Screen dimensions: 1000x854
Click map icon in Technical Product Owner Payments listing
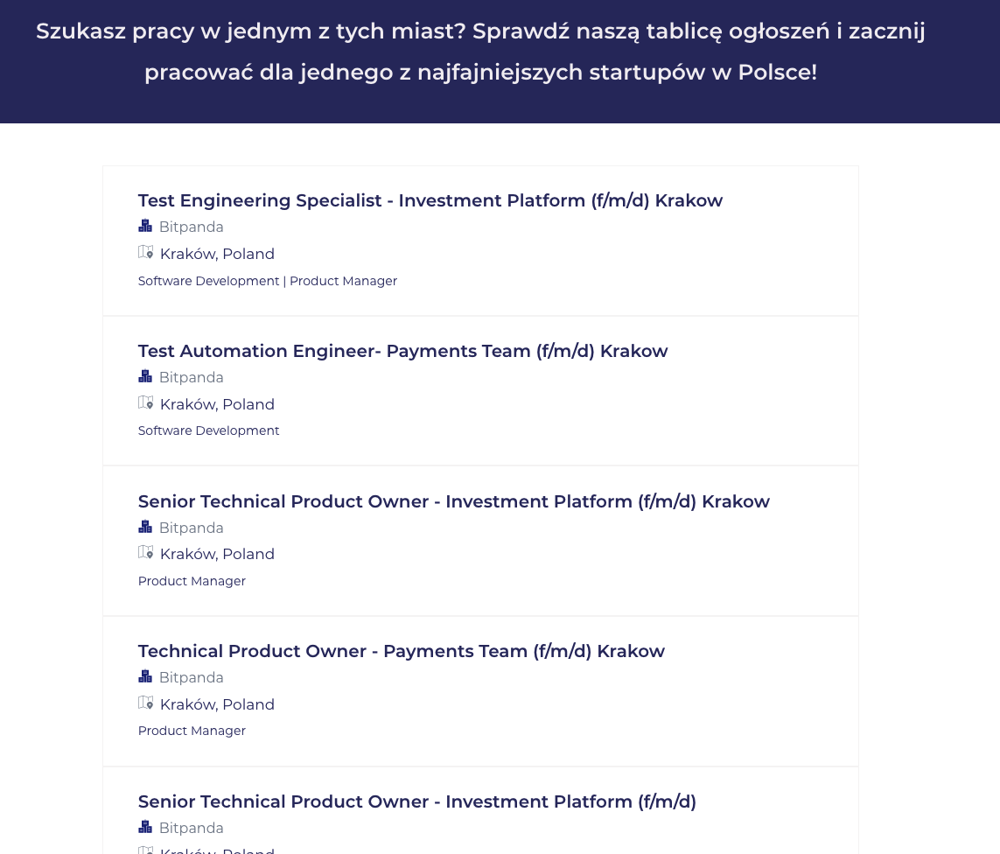coord(146,703)
